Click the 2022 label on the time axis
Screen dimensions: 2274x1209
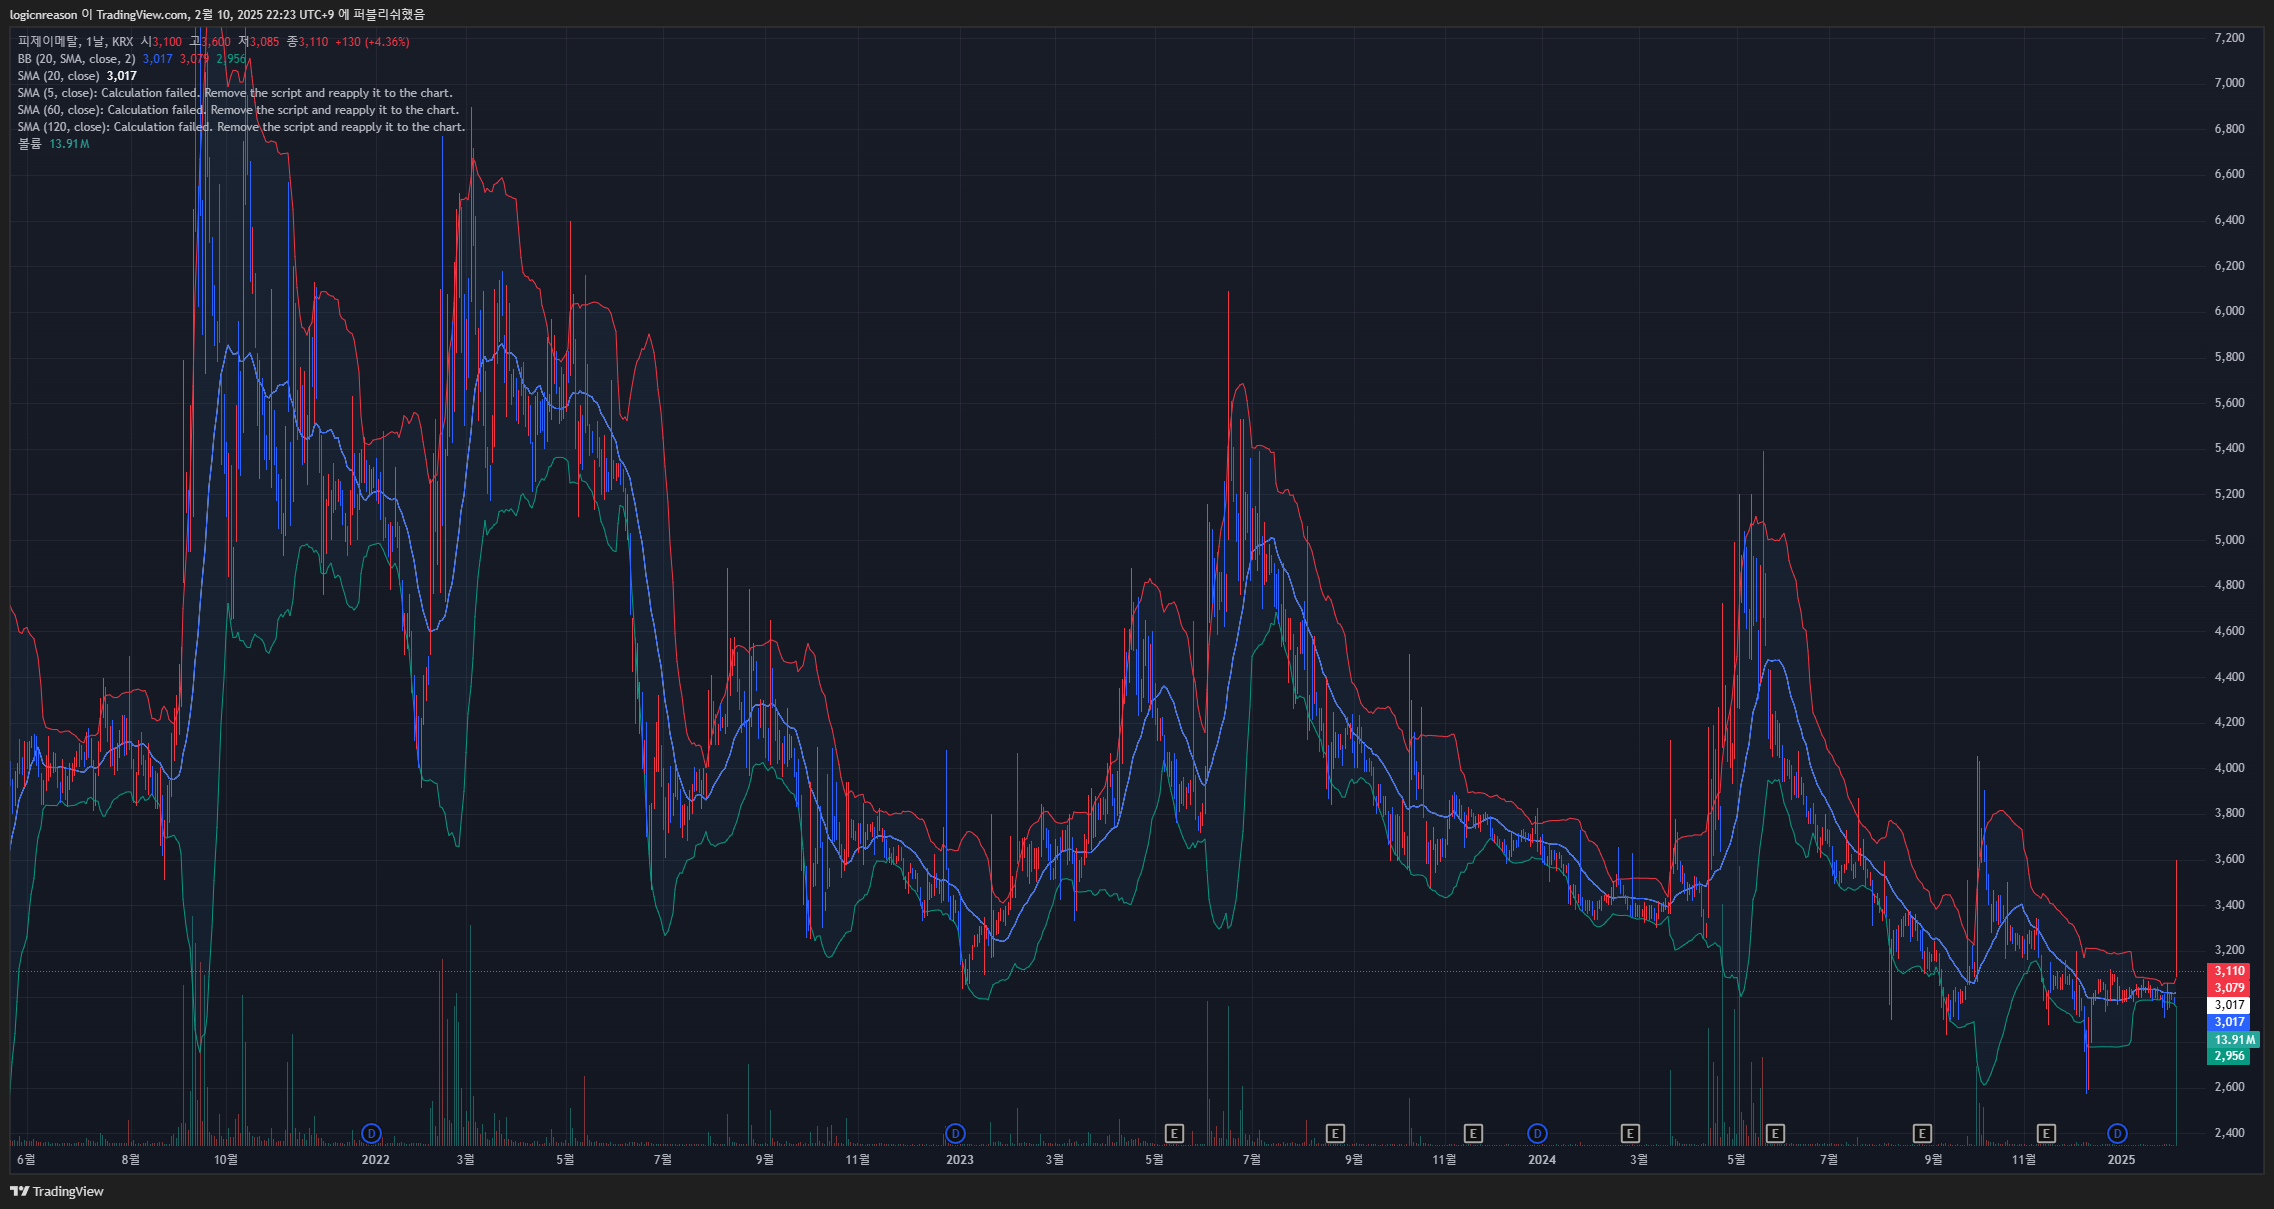pyautogui.click(x=375, y=1160)
